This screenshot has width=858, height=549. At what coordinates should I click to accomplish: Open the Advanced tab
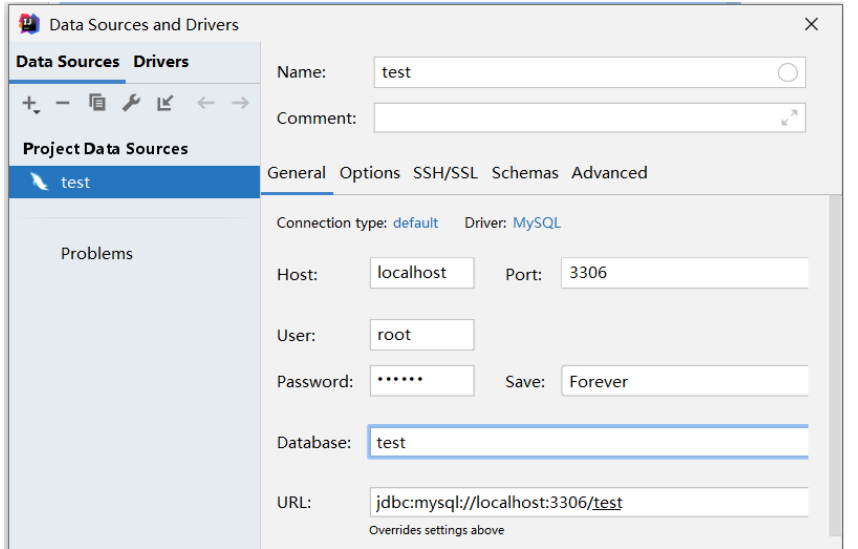[609, 173]
